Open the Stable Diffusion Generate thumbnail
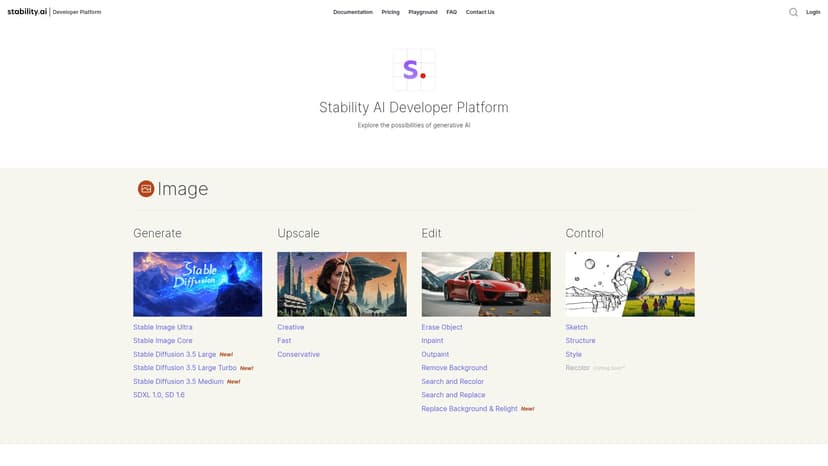Screen dimensions: 828x466 [197, 284]
